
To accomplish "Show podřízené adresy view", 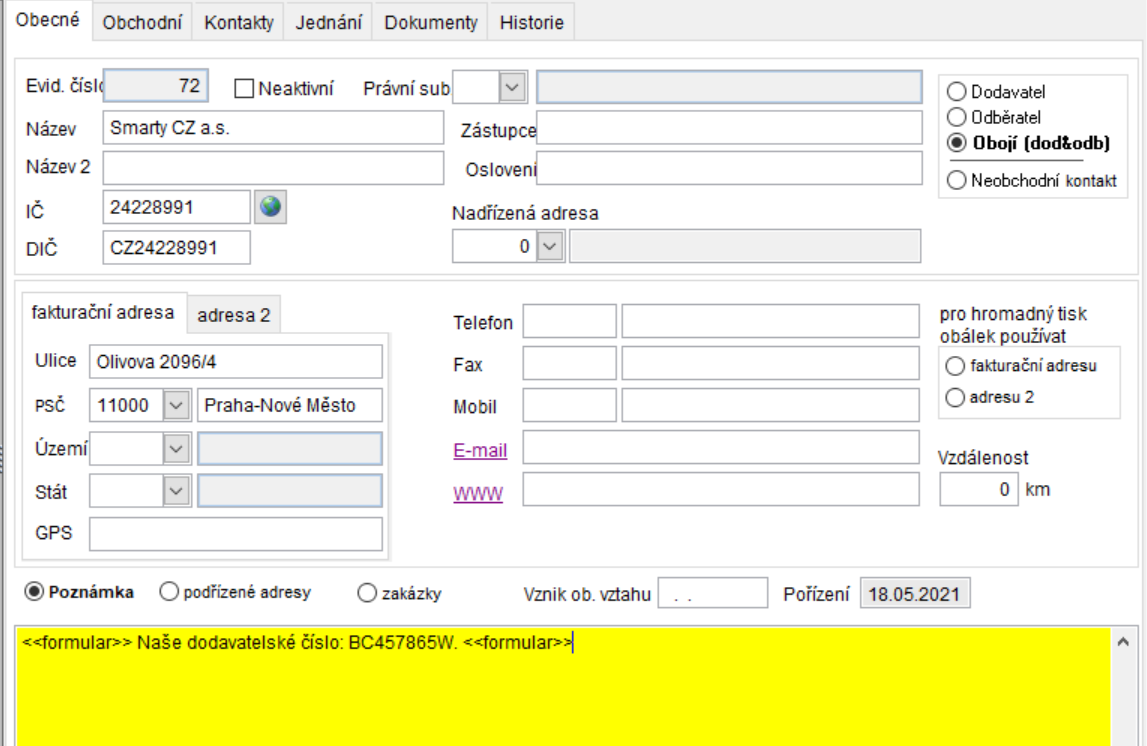I will (168, 592).
